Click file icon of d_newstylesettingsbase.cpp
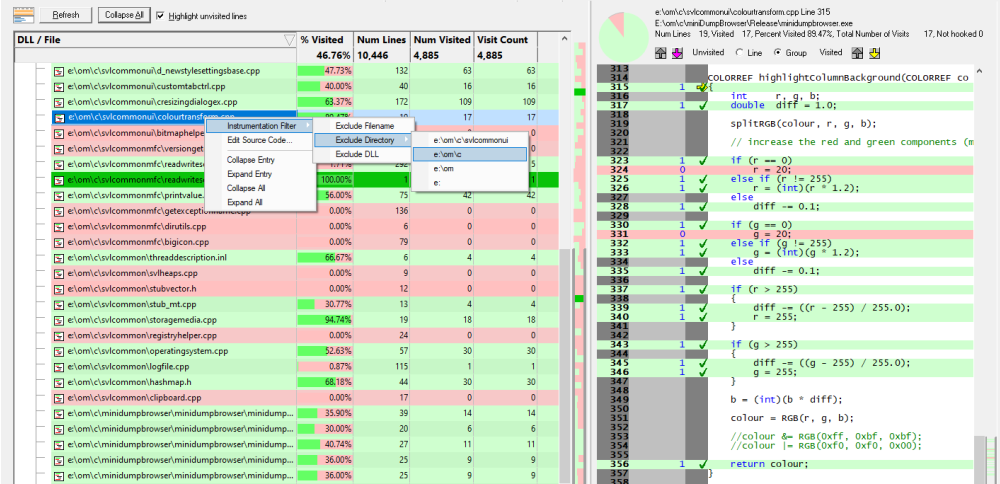 [59, 71]
